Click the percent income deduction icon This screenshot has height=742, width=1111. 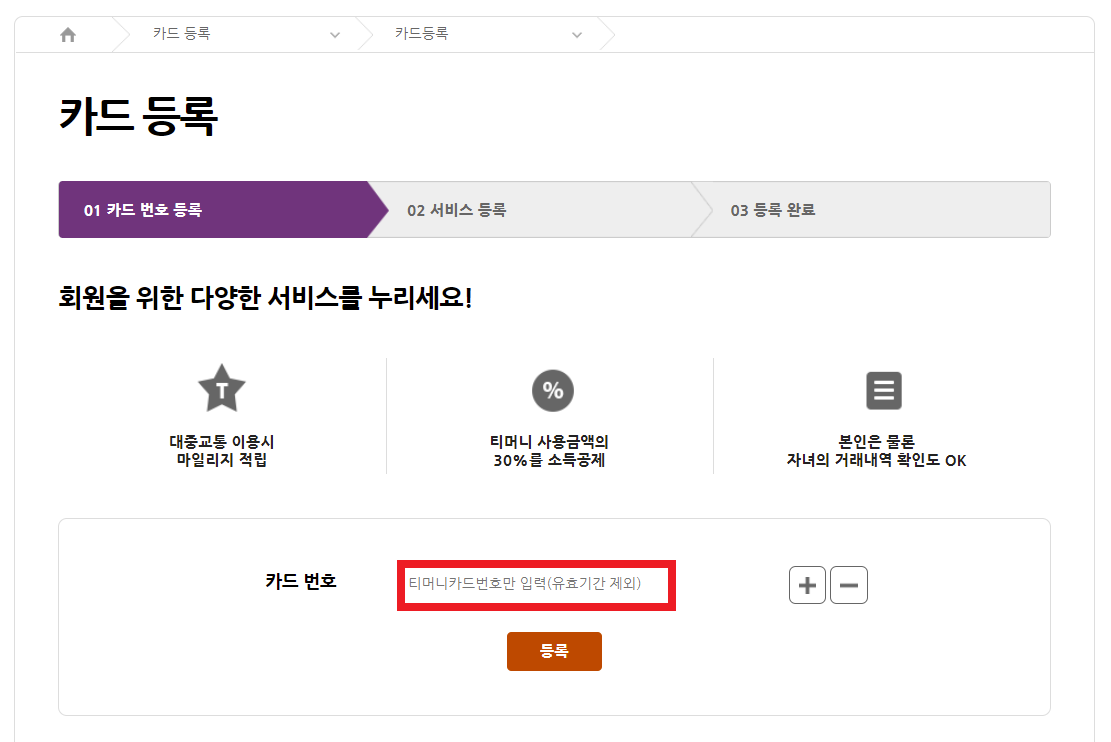[x=553, y=390]
